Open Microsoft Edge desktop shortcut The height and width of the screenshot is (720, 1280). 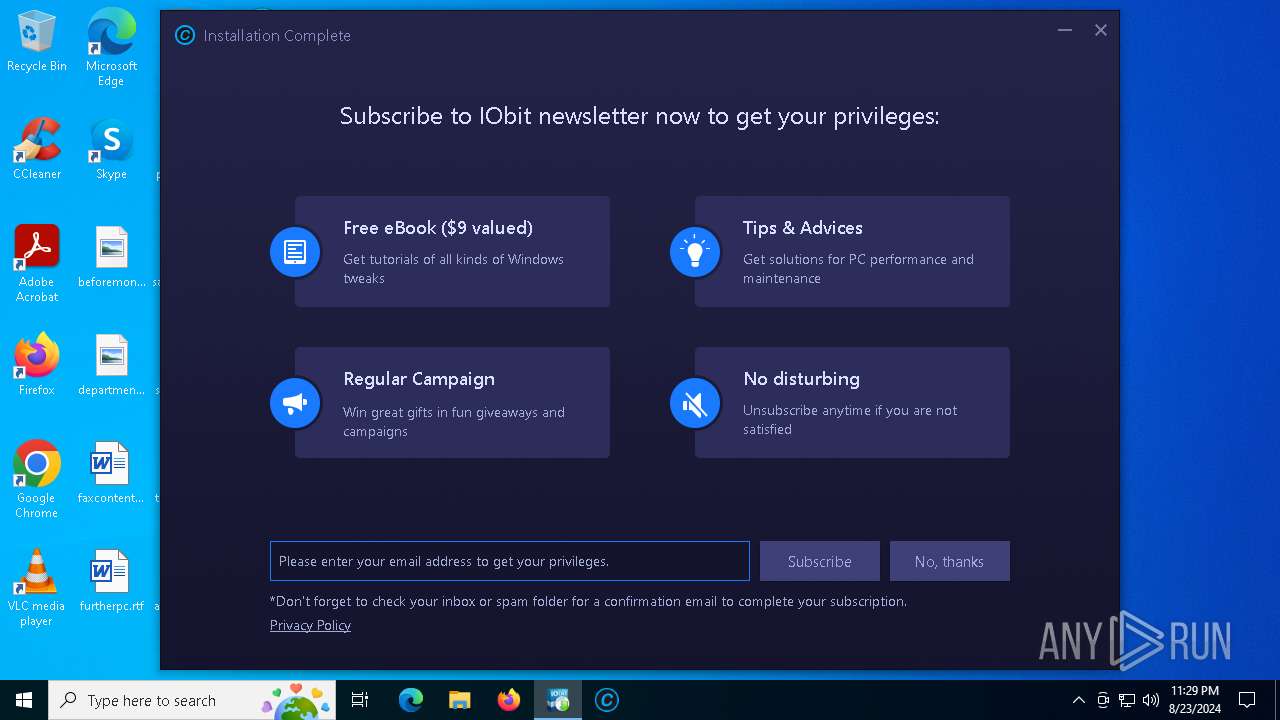pos(111,48)
